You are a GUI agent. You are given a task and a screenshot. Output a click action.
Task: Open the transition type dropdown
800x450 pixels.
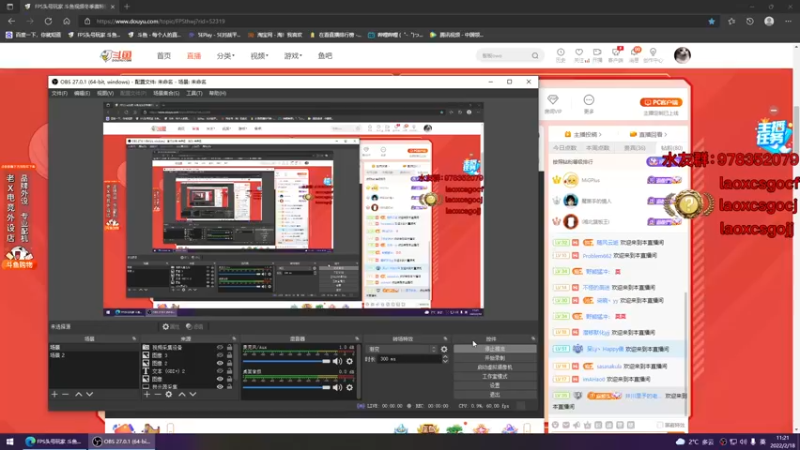[x=402, y=349]
